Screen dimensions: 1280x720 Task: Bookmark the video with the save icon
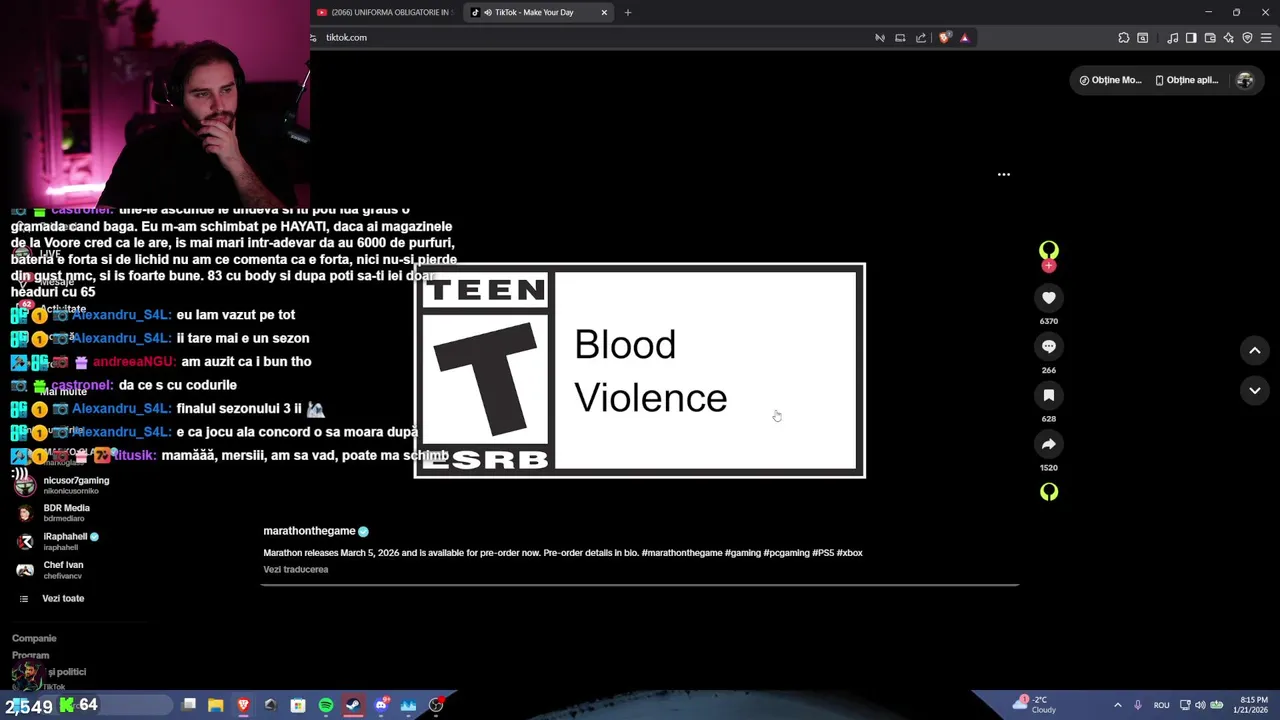pos(1049,395)
